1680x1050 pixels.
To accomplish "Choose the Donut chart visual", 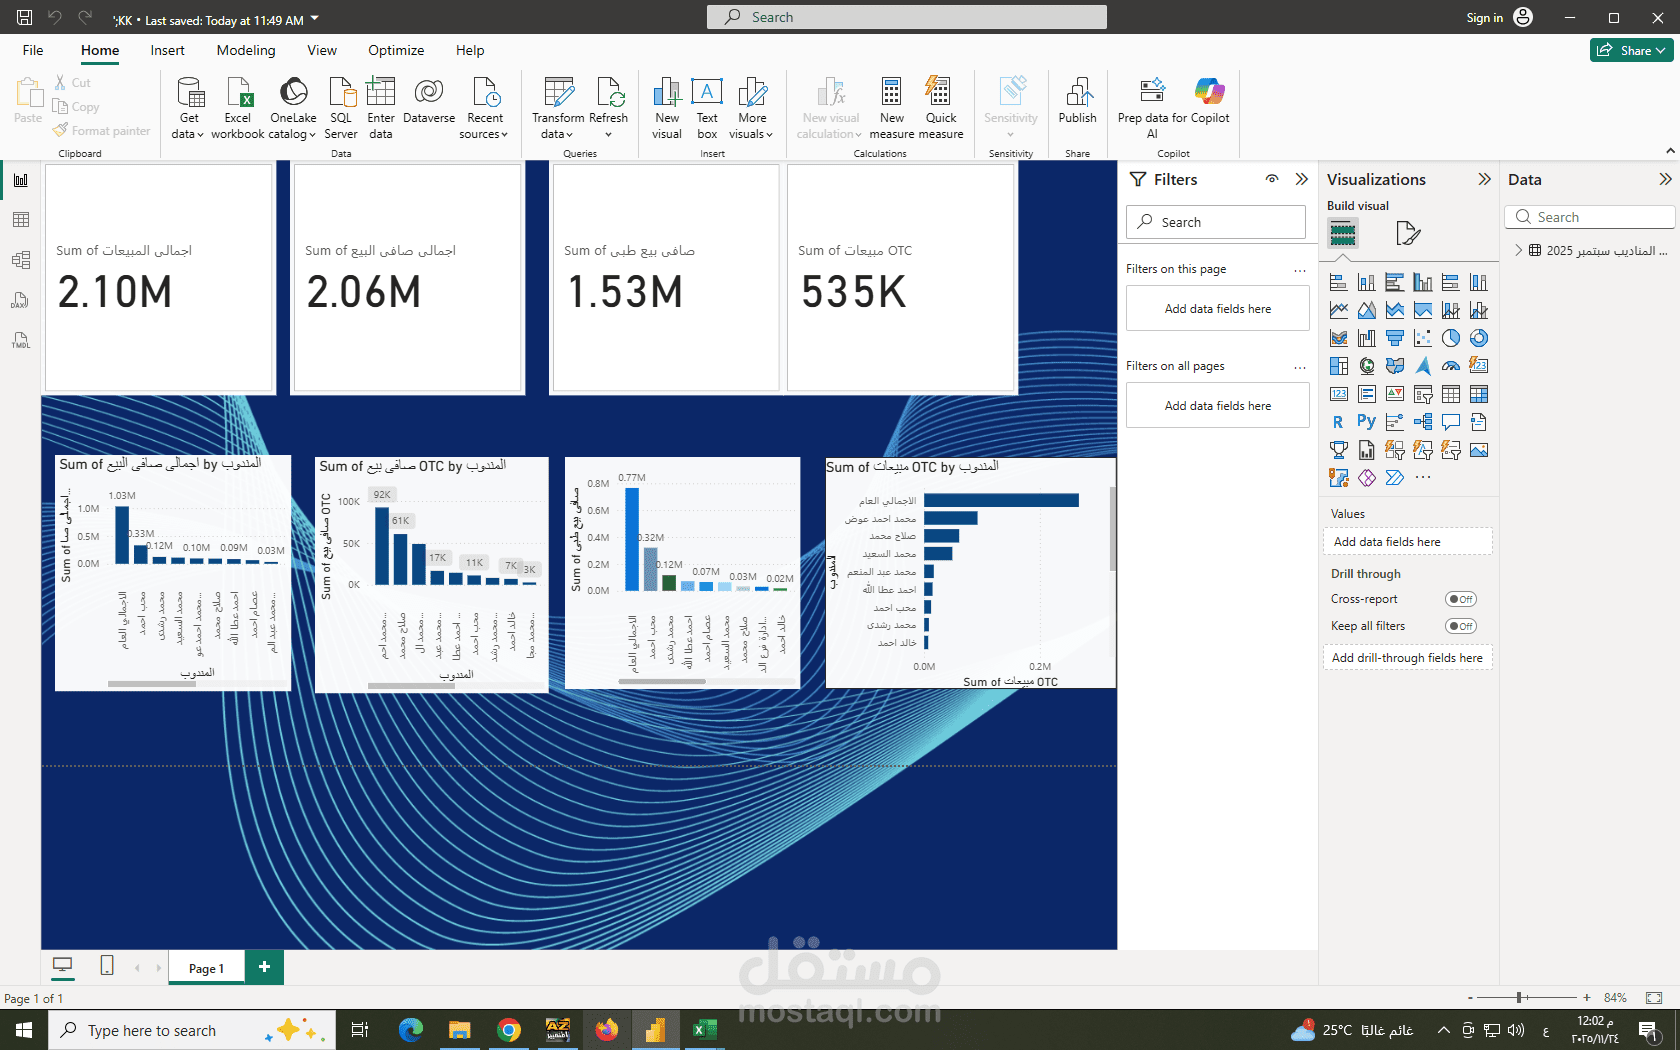I will point(1478,339).
